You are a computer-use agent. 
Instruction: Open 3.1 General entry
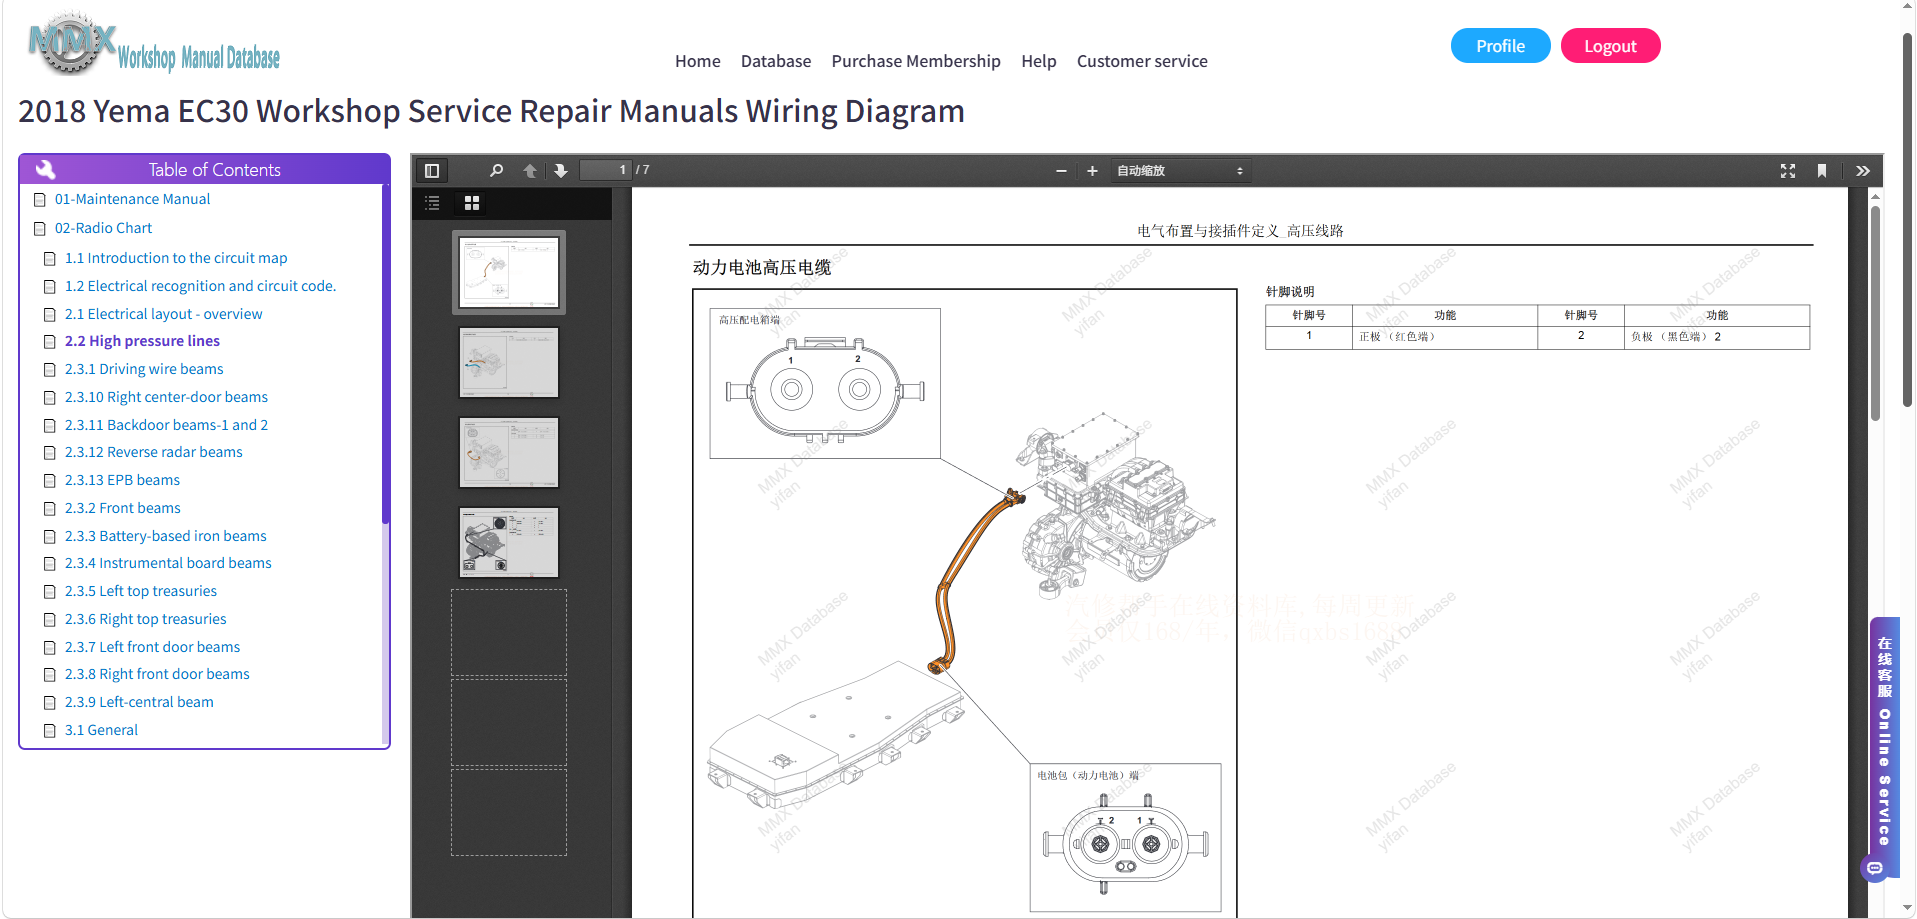[x=101, y=730]
